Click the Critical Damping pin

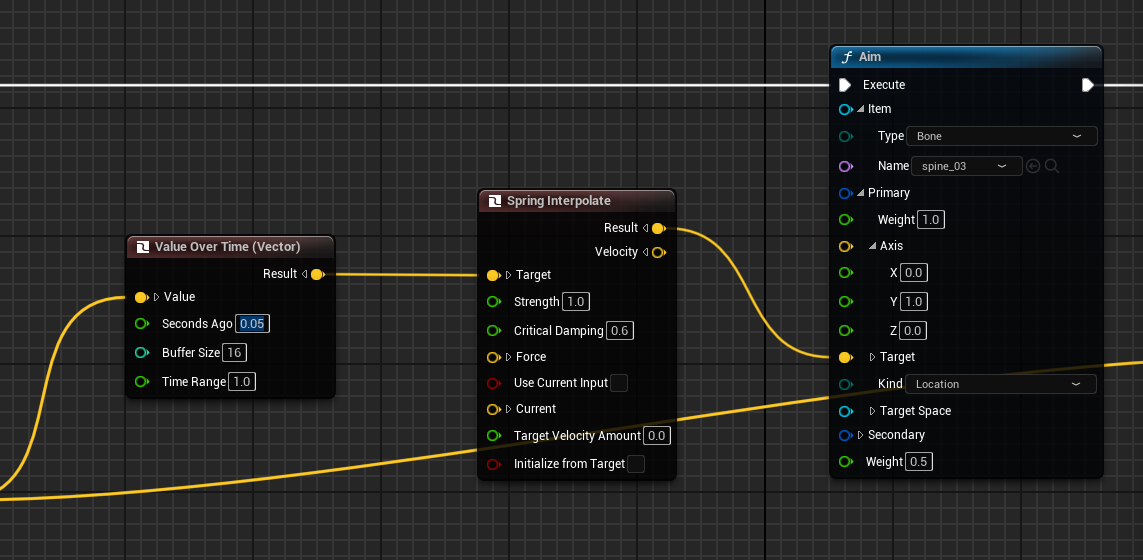494,331
